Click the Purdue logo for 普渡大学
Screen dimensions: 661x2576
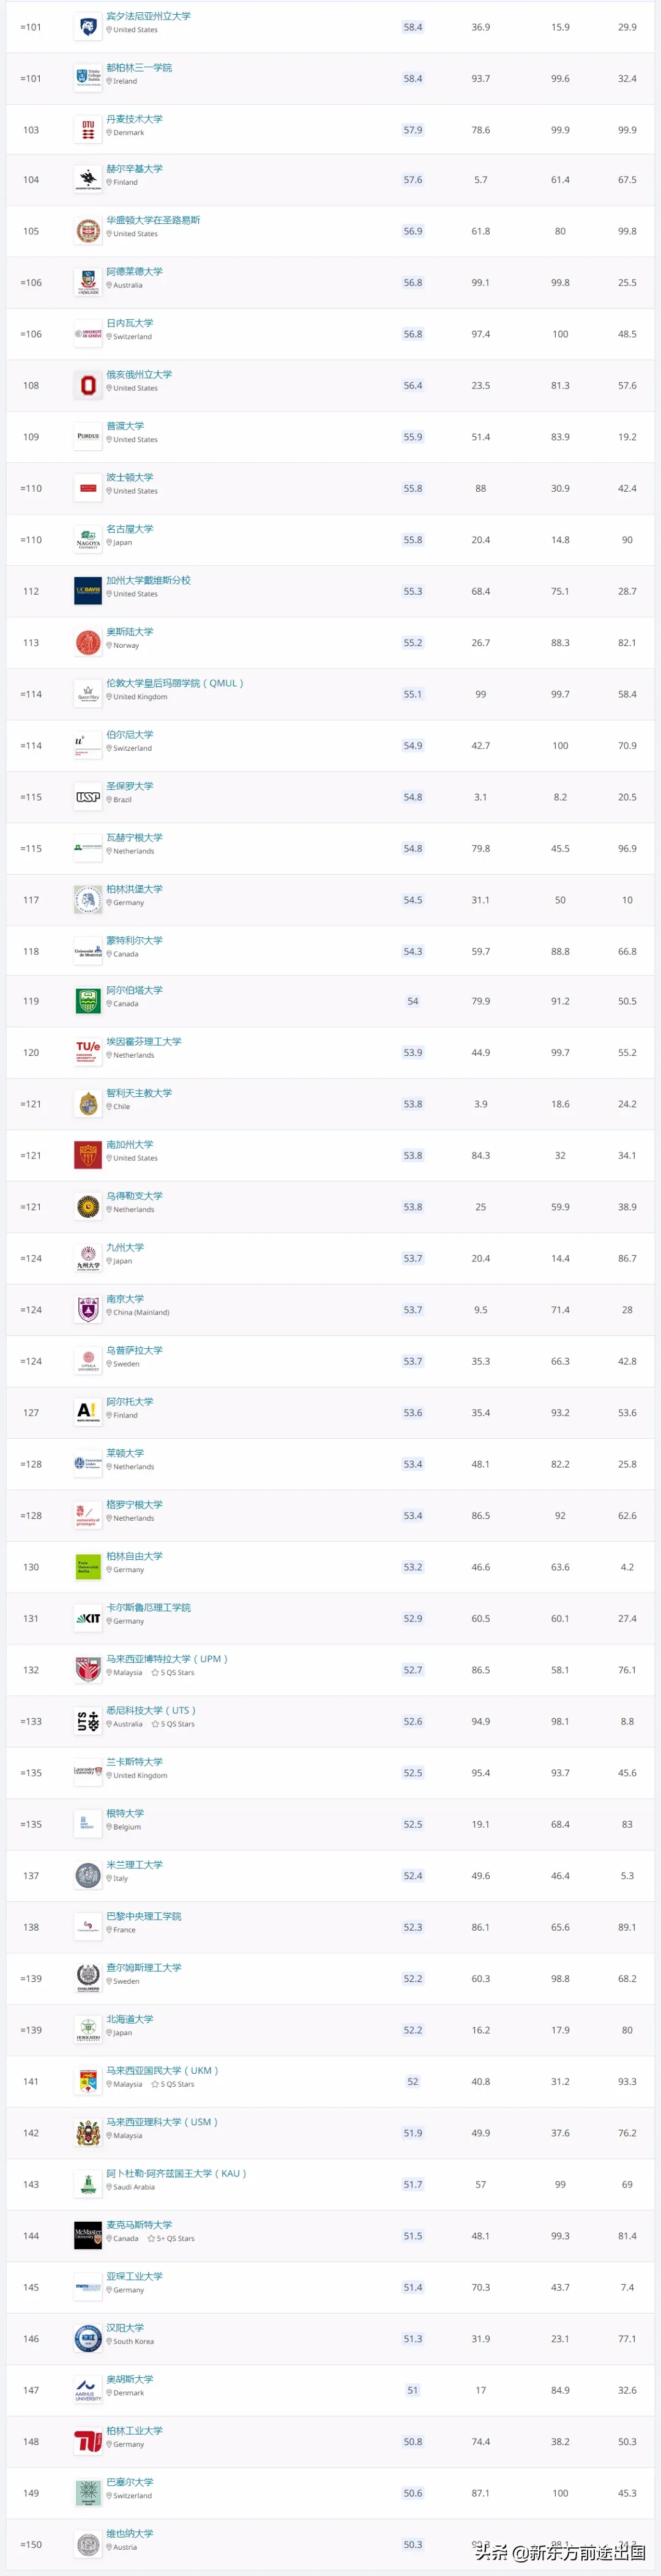click(x=88, y=437)
